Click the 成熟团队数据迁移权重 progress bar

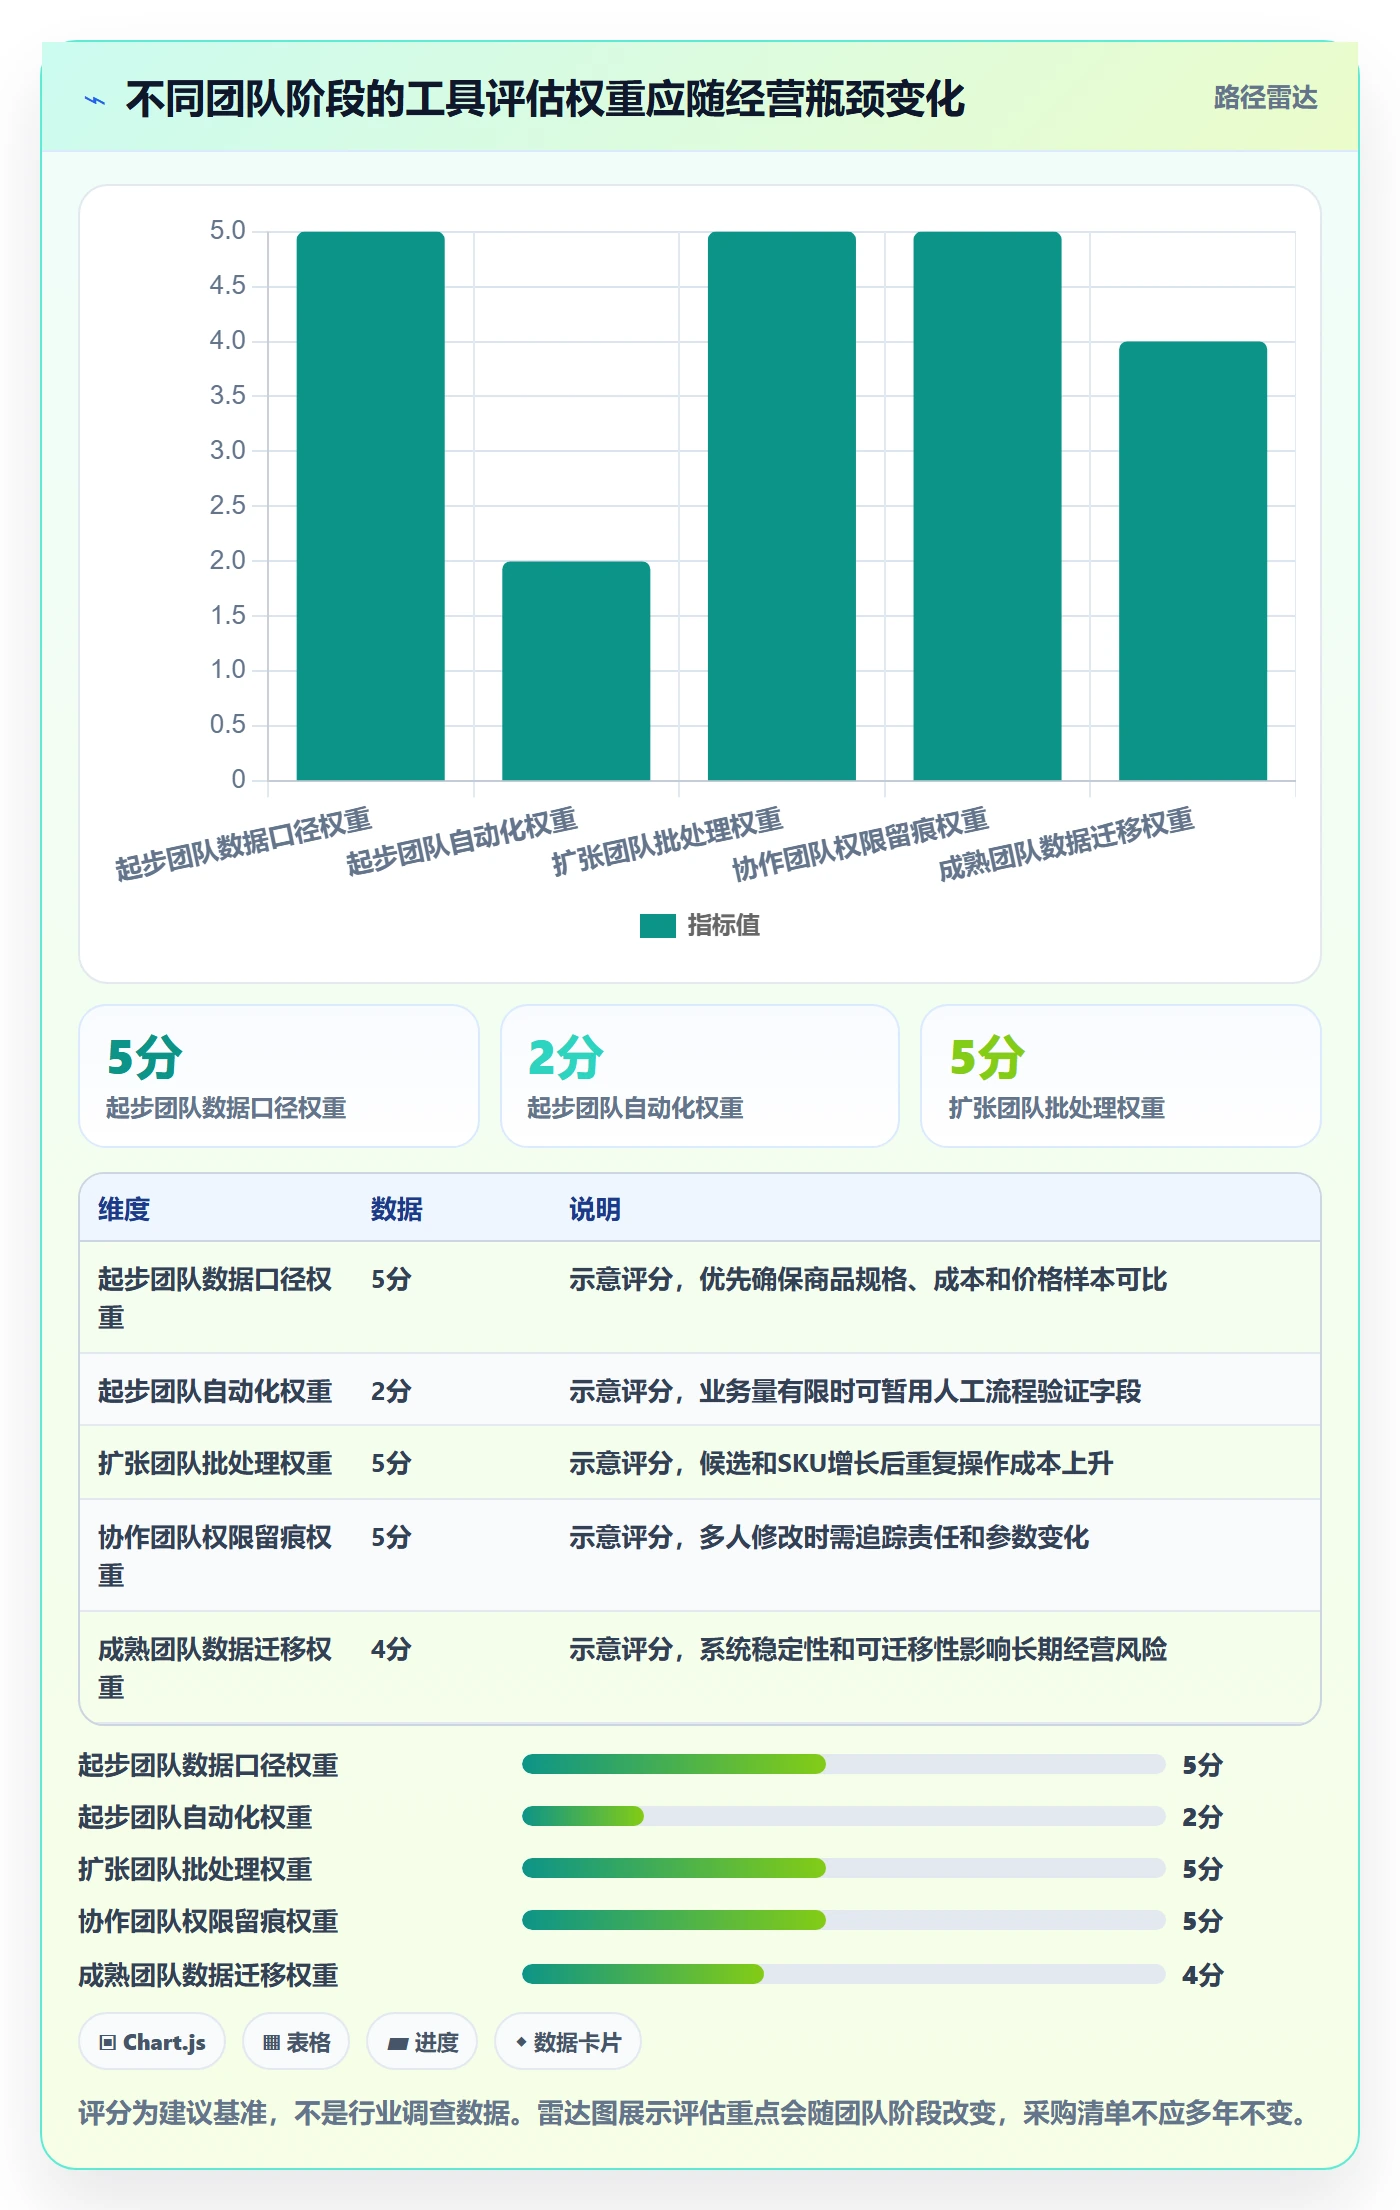point(843,1974)
